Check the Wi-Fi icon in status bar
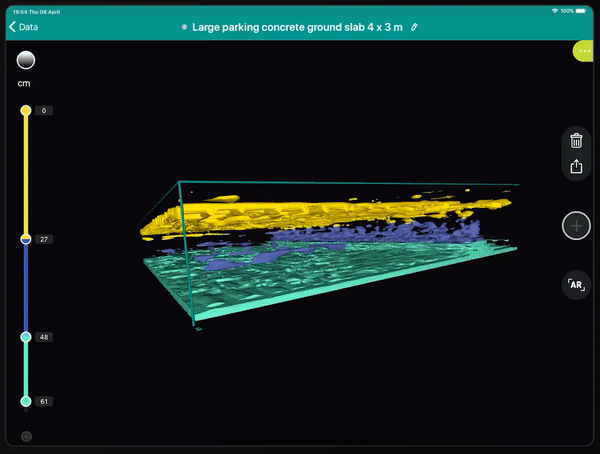Screen dimensions: 600x454 point(555,11)
